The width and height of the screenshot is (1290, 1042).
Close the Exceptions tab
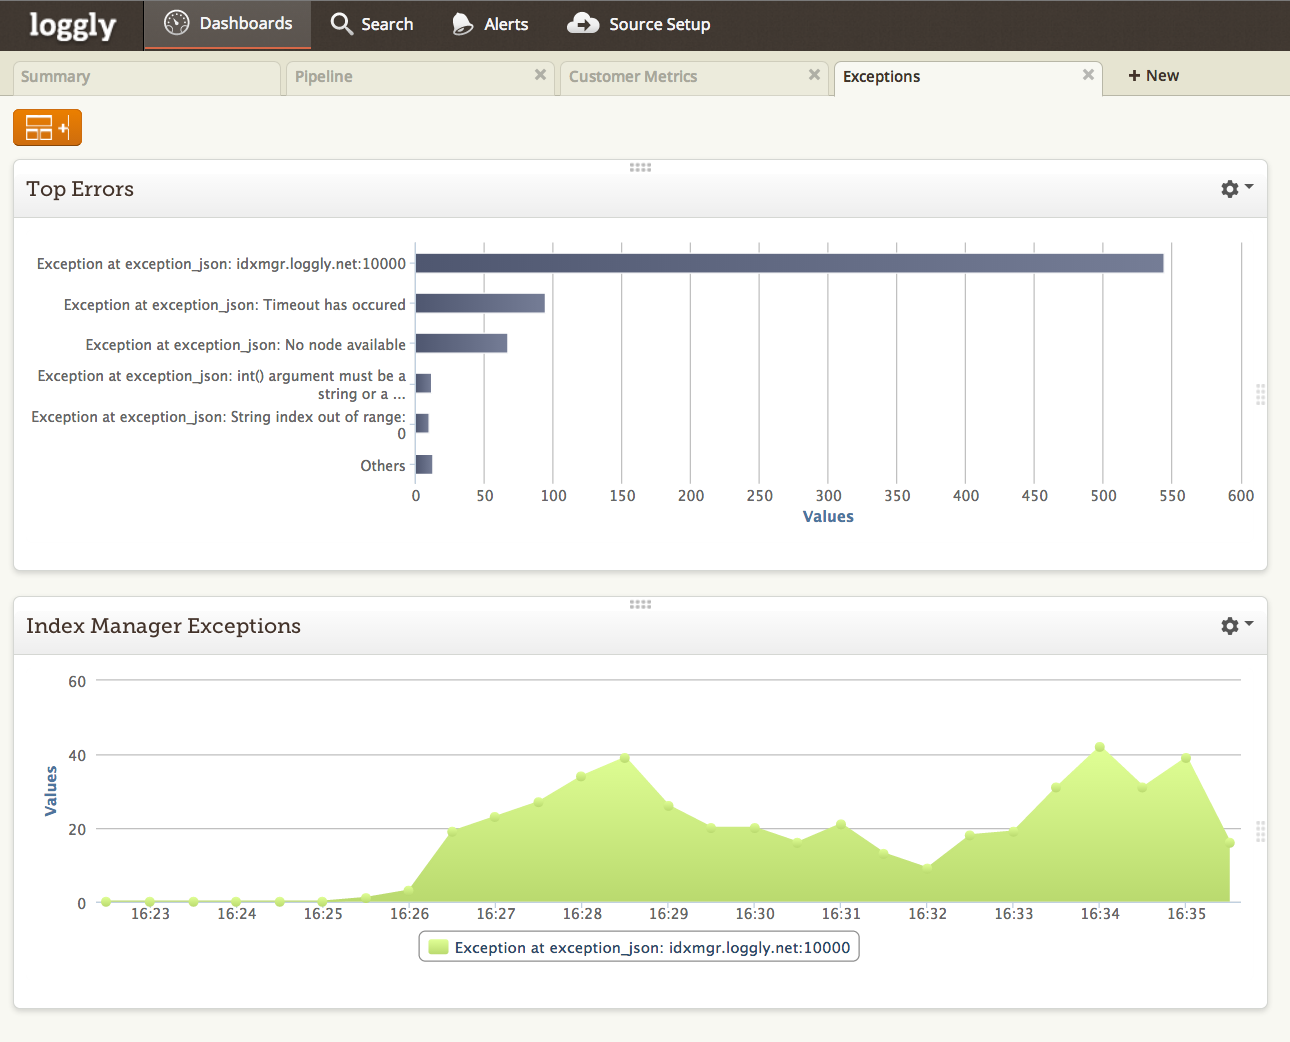click(1088, 75)
